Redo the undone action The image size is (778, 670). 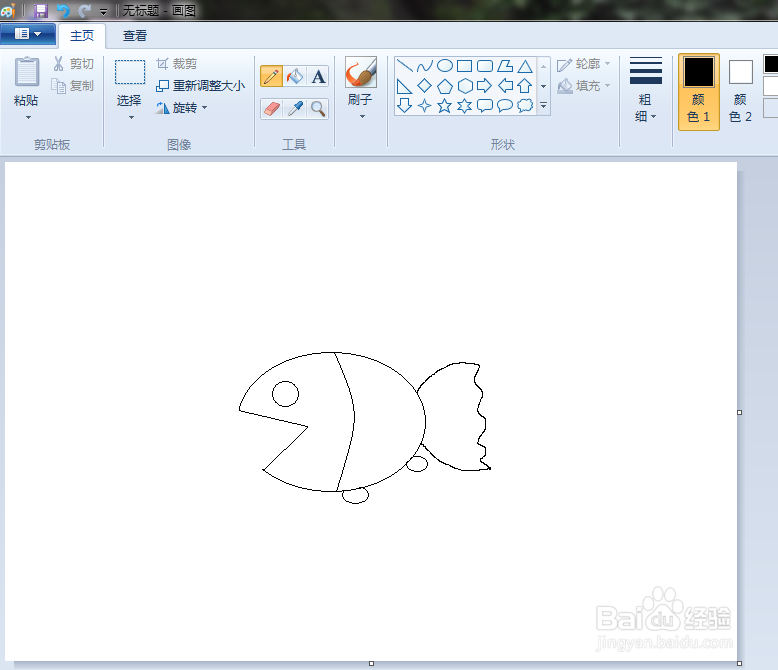84,10
